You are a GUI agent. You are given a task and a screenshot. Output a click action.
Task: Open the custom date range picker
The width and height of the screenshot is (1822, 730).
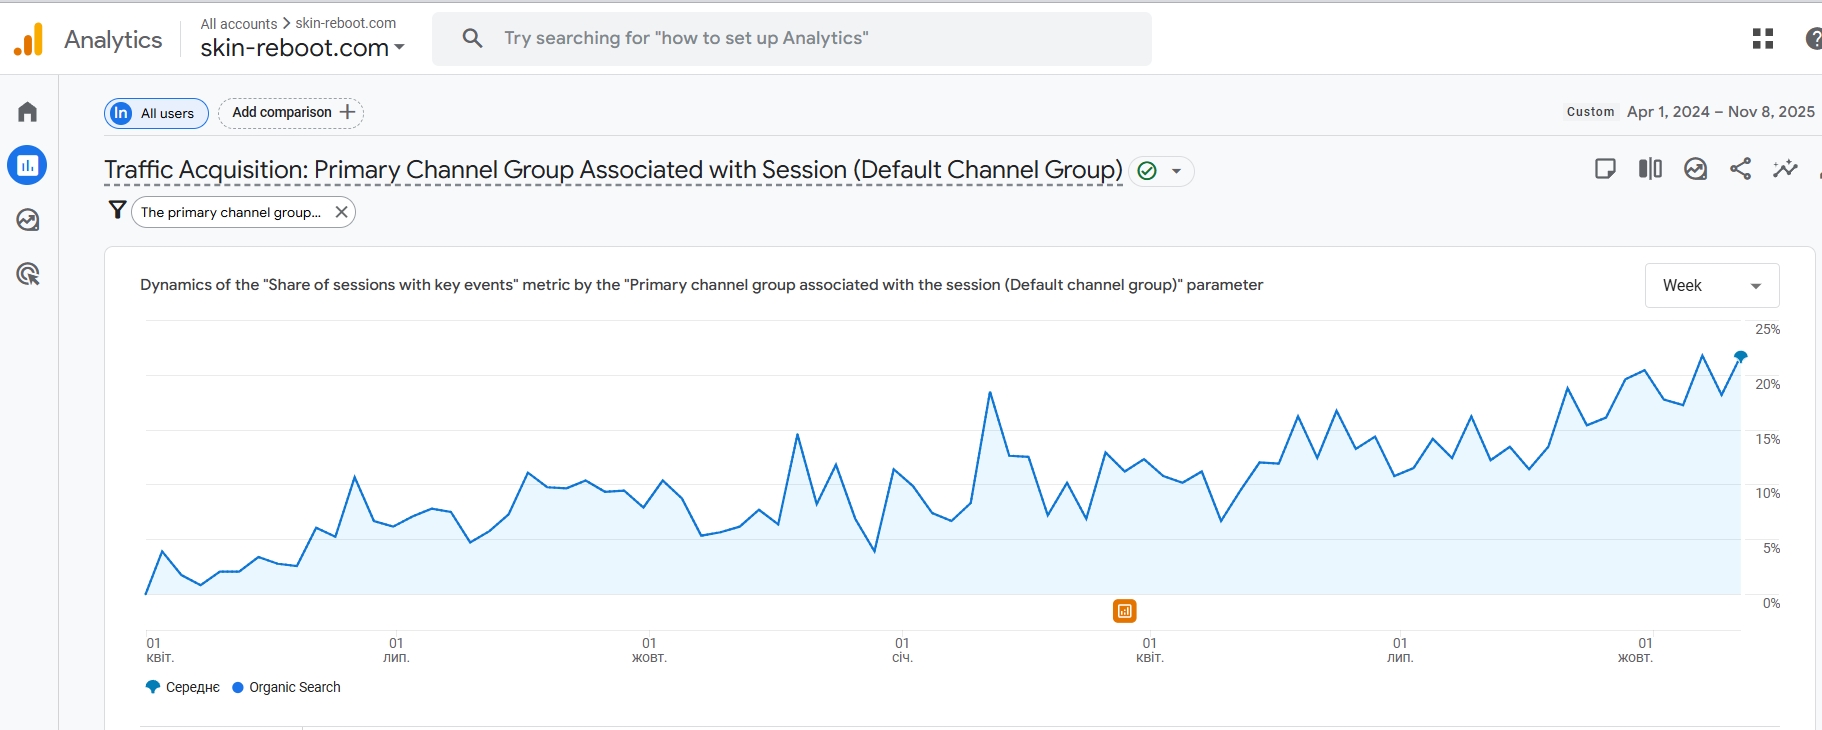click(x=1719, y=112)
